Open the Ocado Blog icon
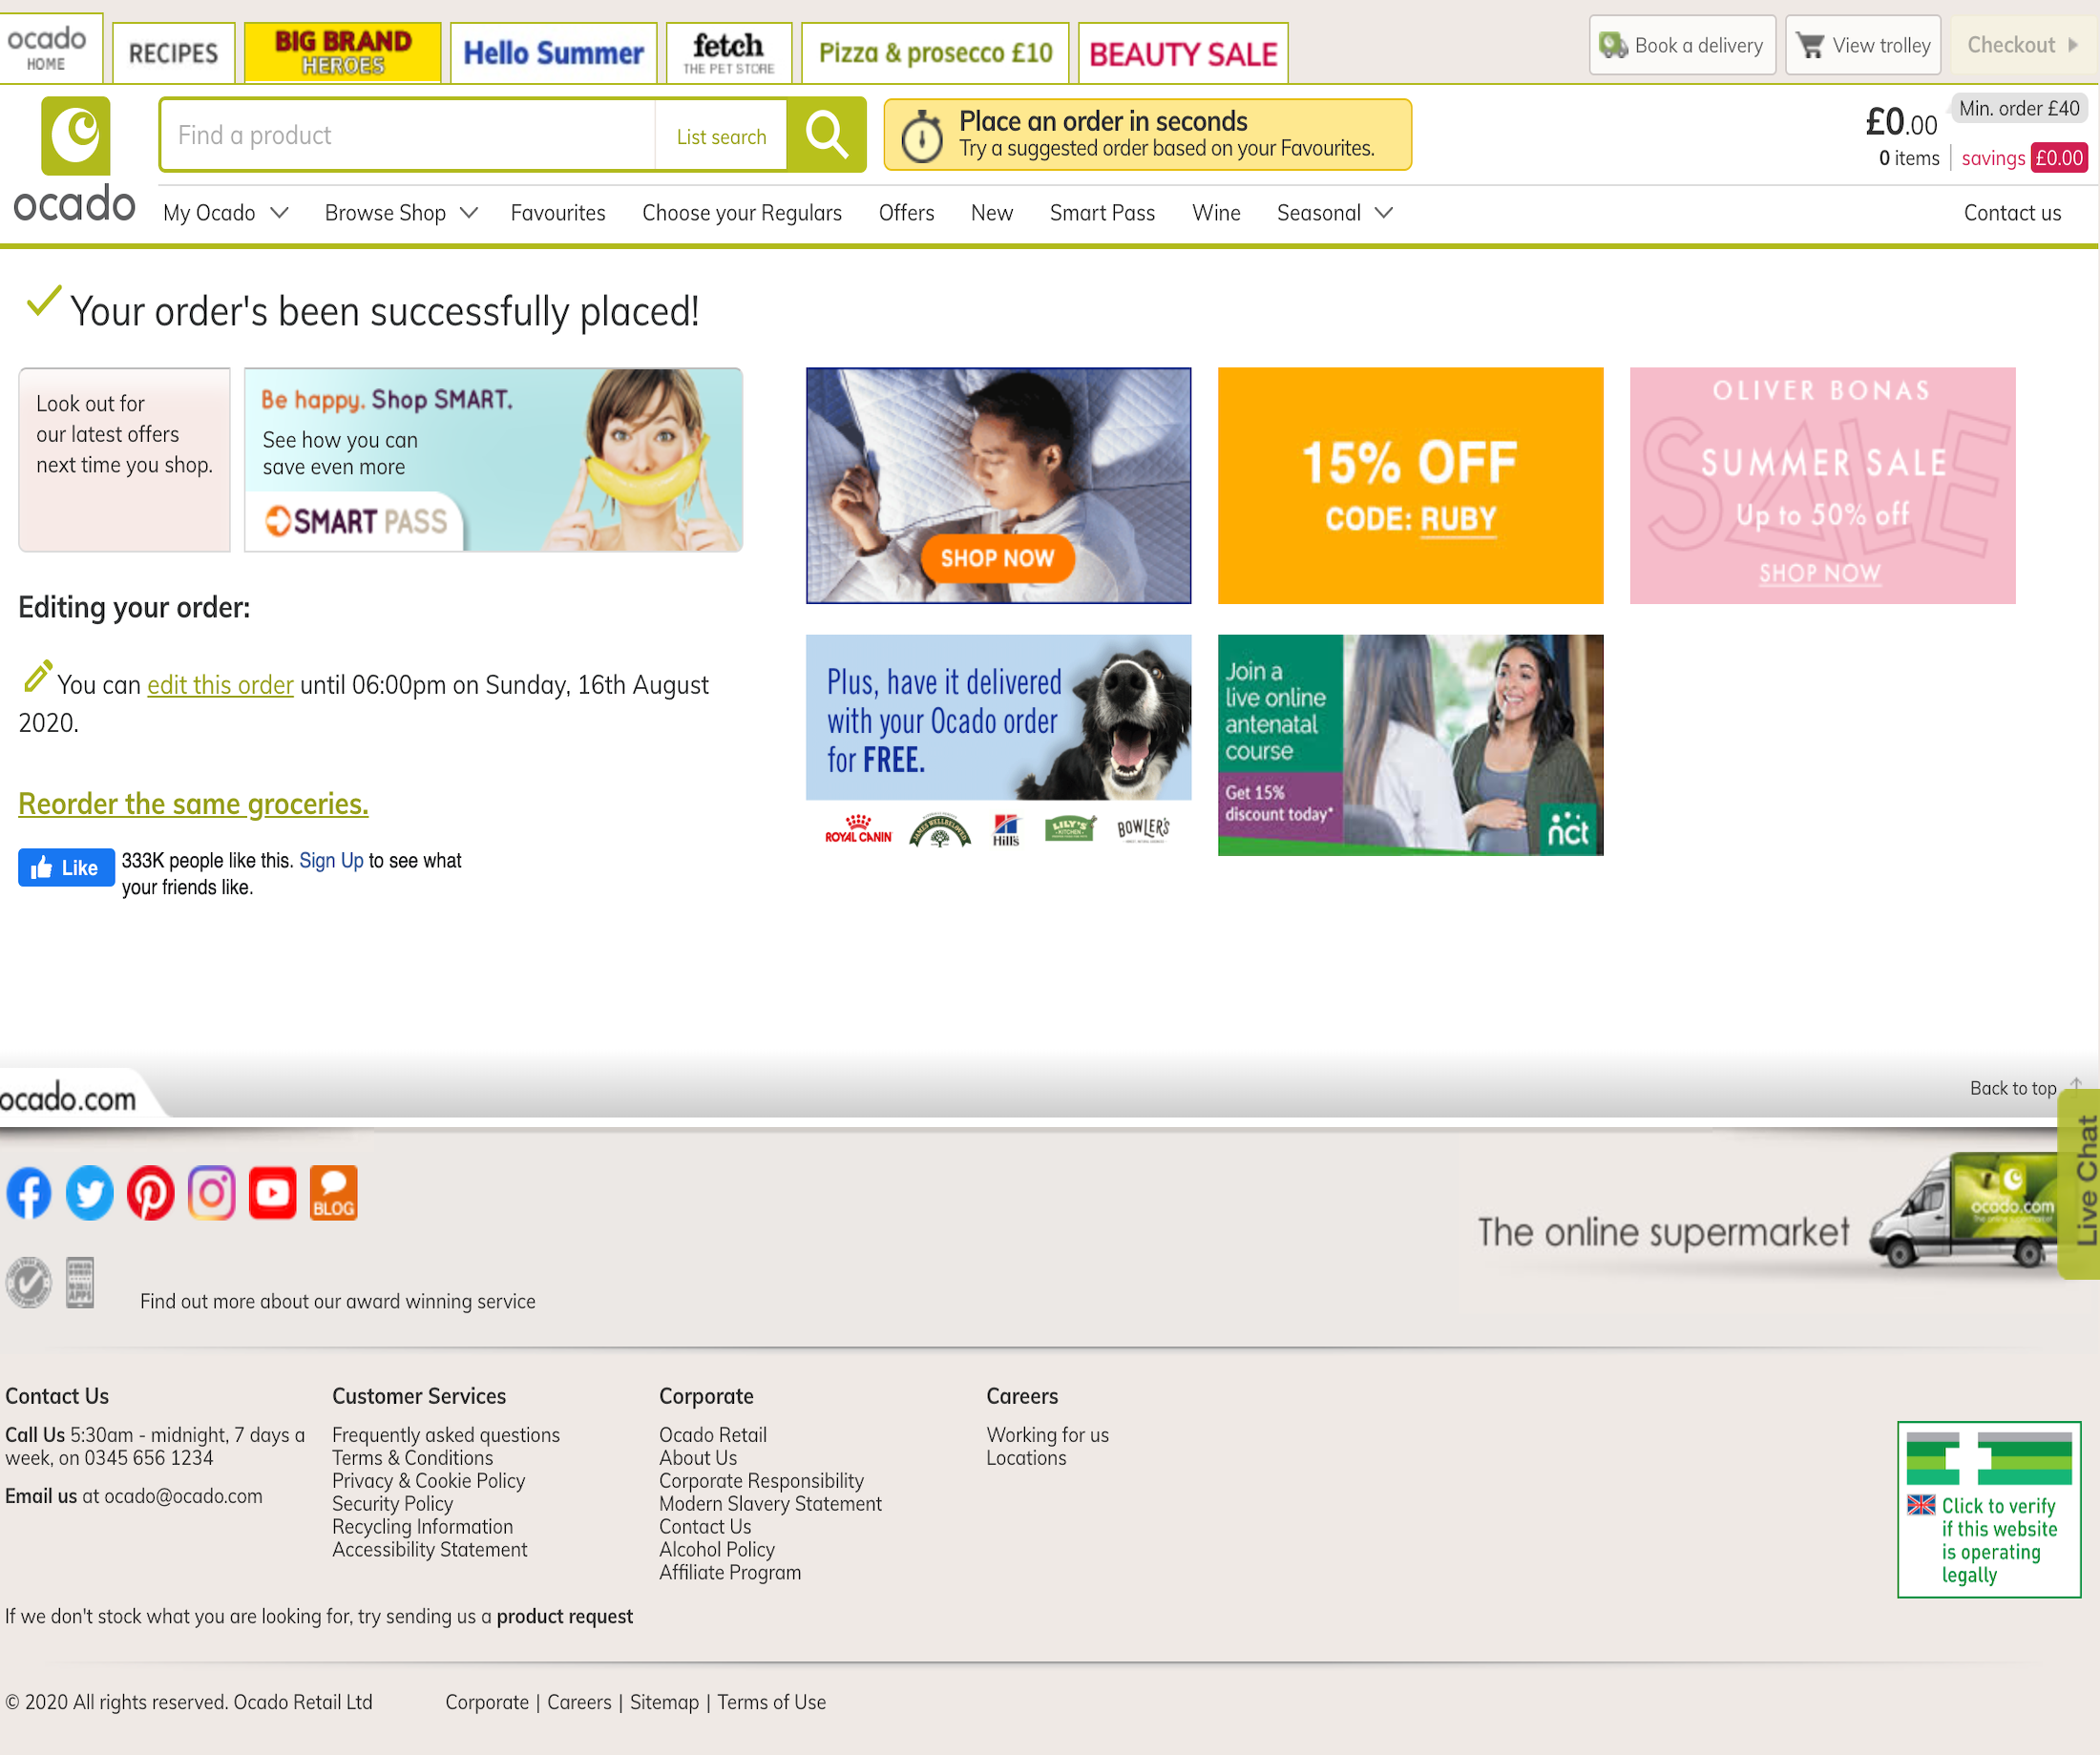This screenshot has width=2100, height=1755. (x=333, y=1192)
